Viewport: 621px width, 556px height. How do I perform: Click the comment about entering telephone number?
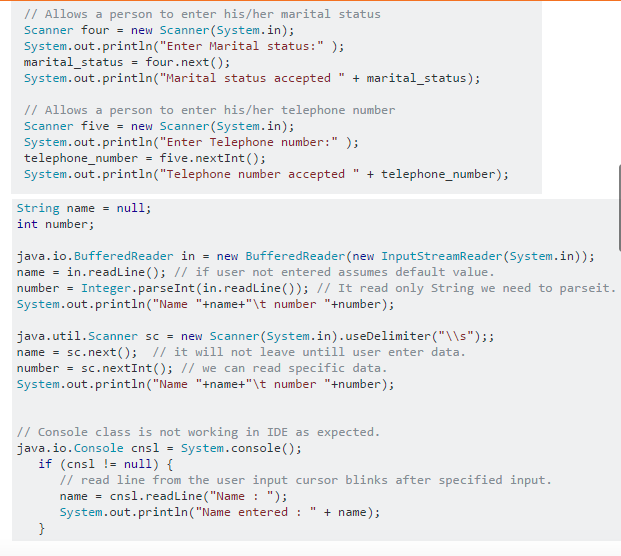(x=210, y=110)
